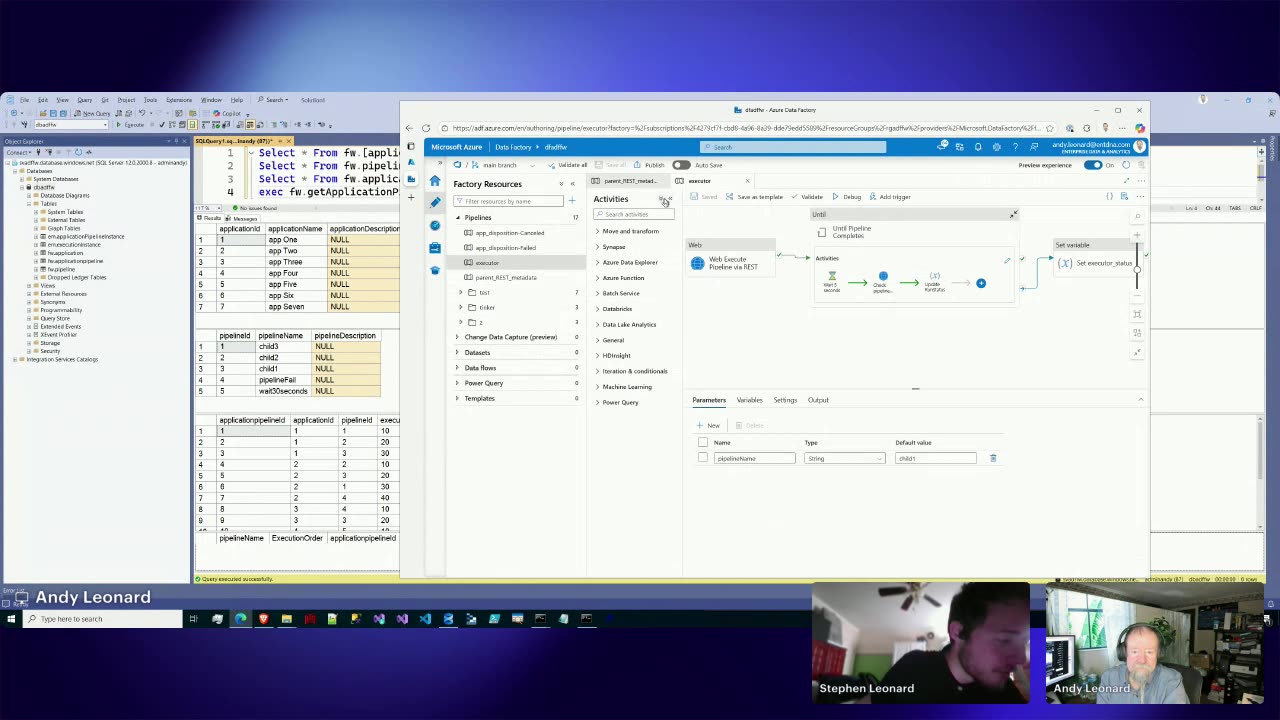The image size is (1280, 720).
Task: Open the parameter Type dropdown
Action: 844,458
